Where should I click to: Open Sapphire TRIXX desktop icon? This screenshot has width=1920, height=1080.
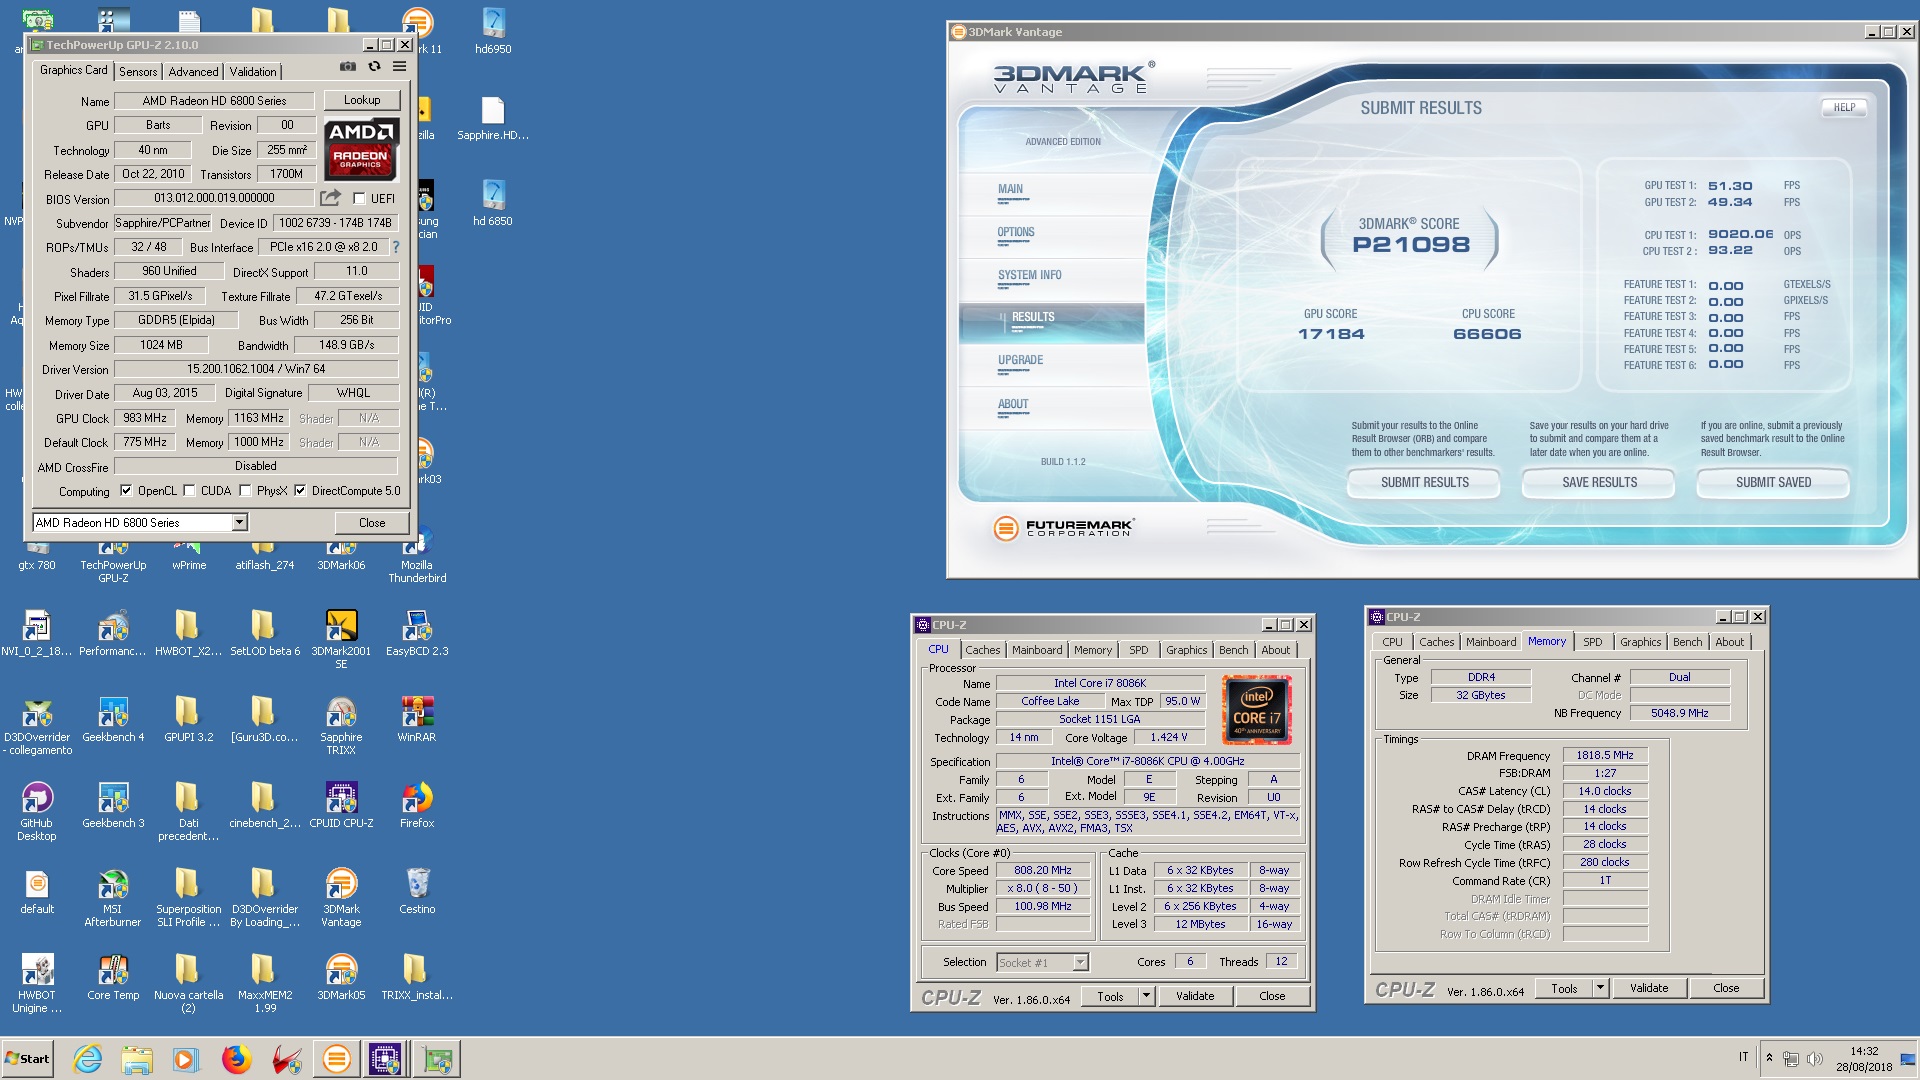click(341, 725)
